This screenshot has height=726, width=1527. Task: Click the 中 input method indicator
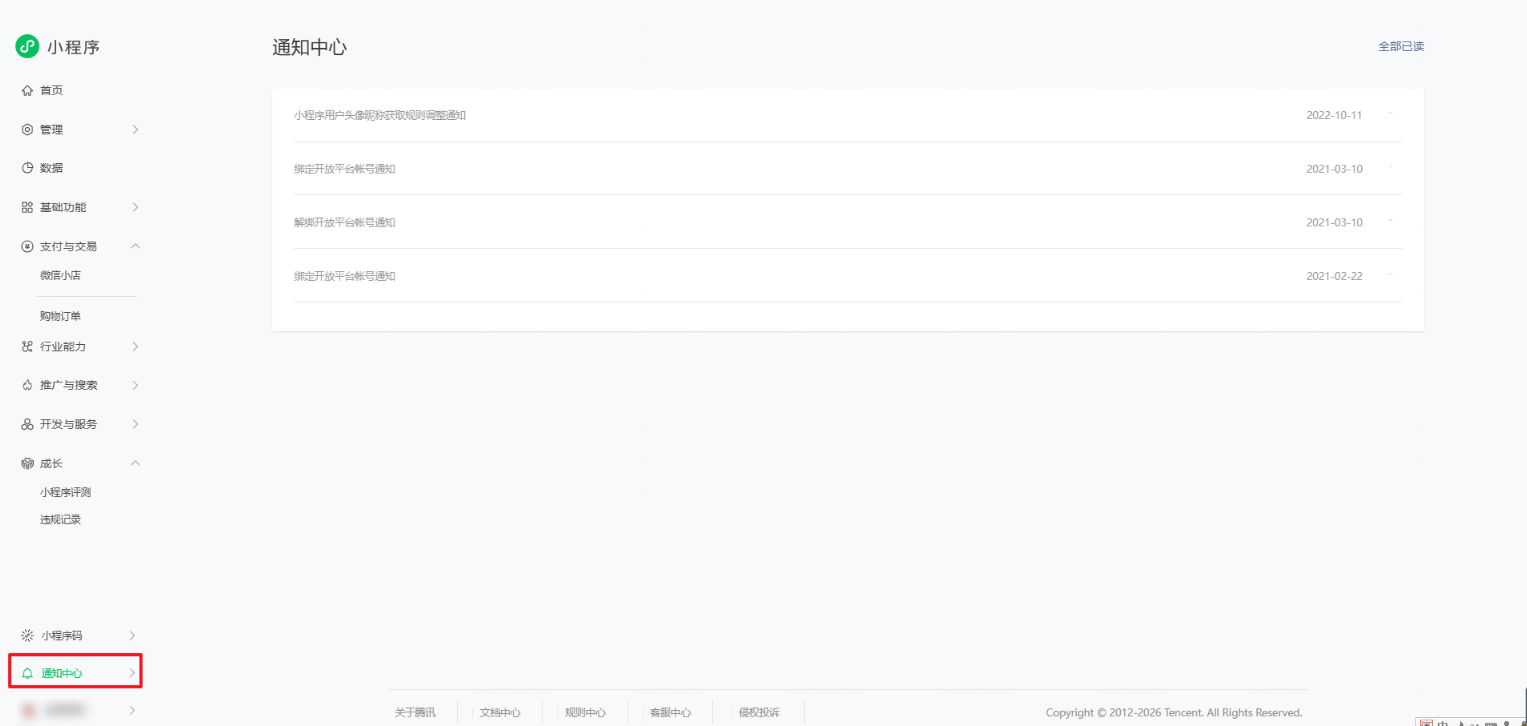[x=1443, y=722]
